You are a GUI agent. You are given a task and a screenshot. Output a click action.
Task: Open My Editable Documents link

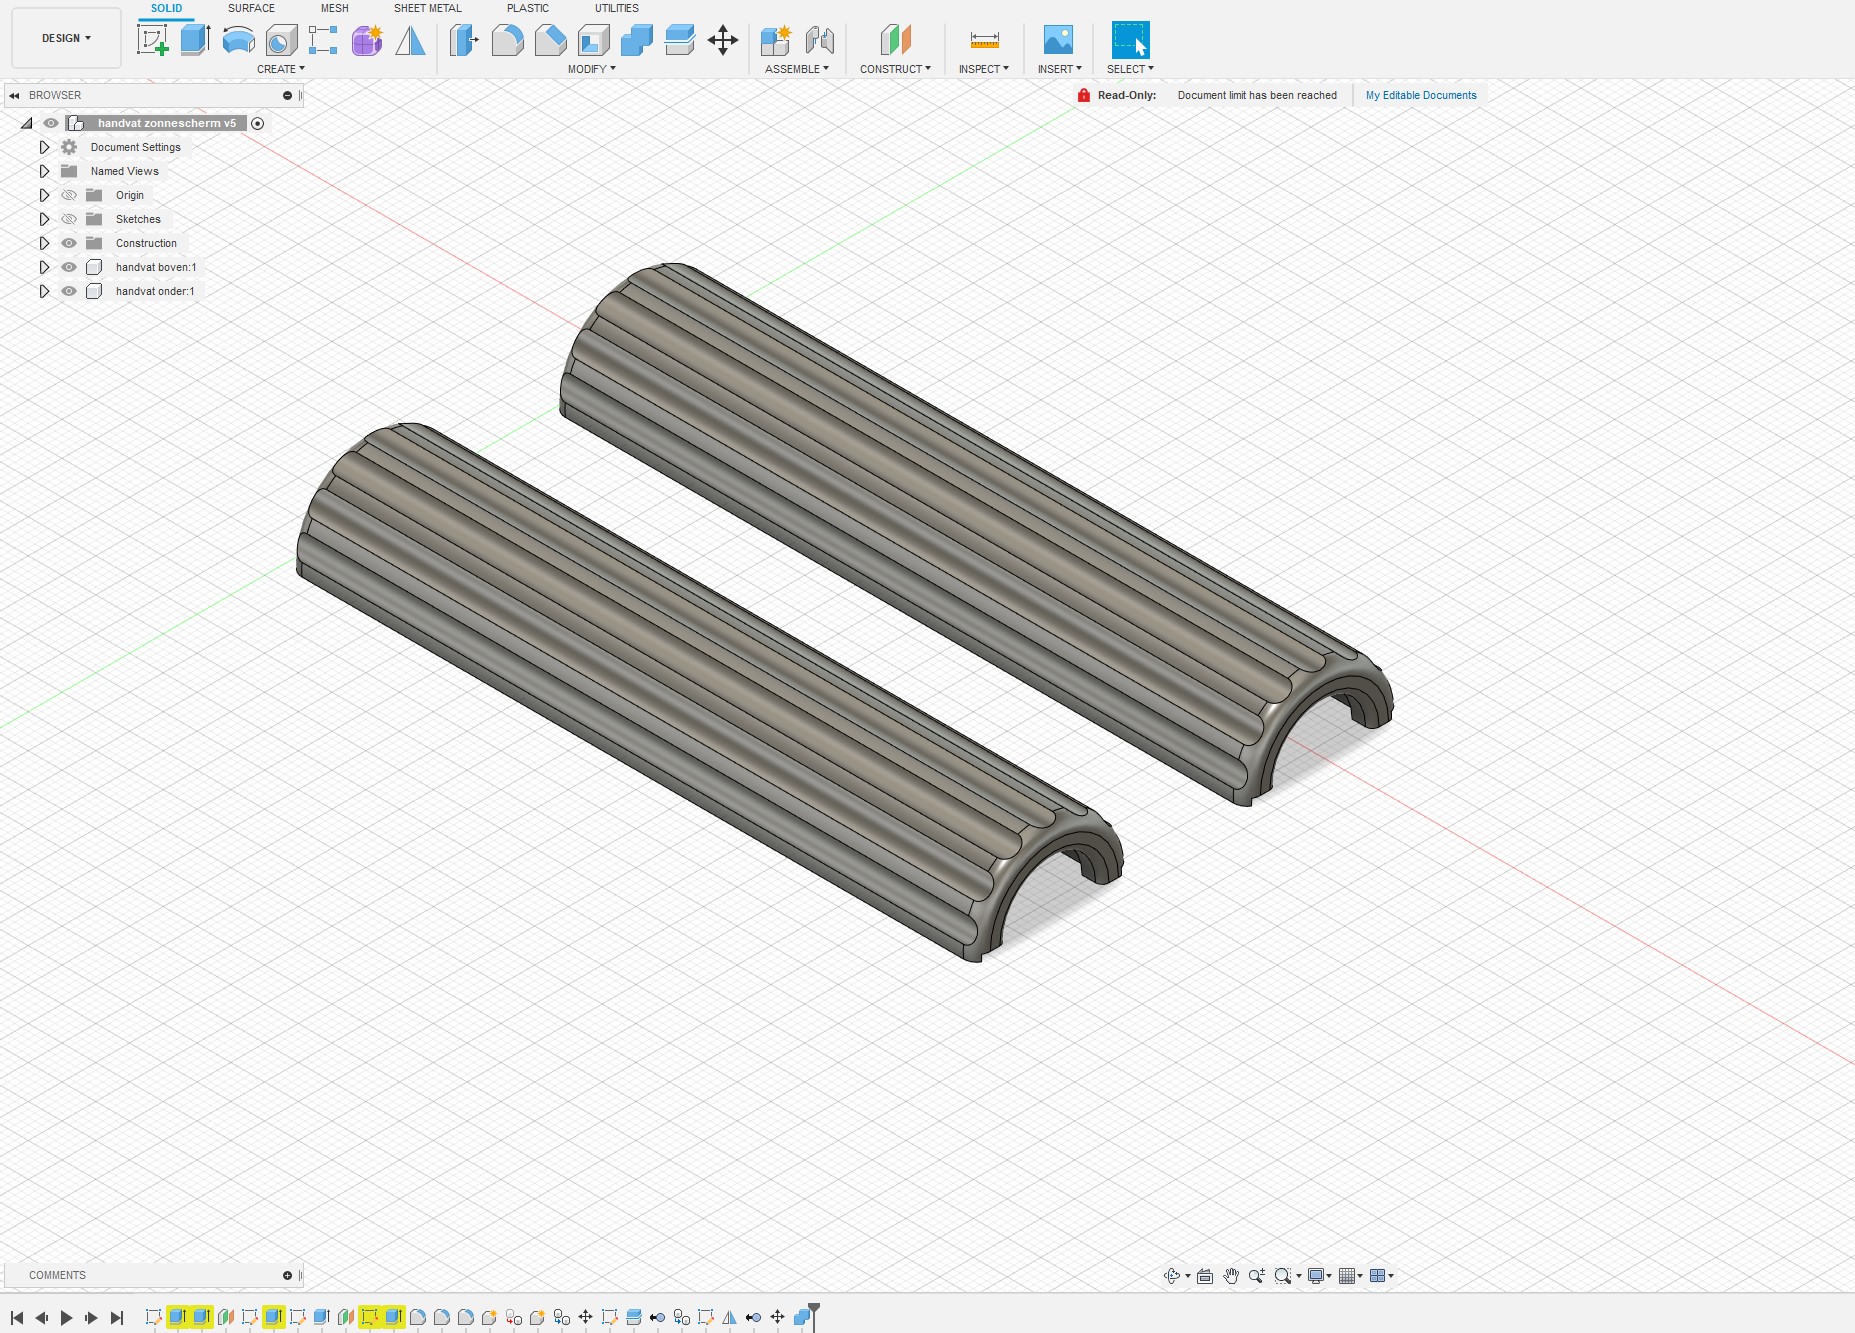click(x=1421, y=95)
